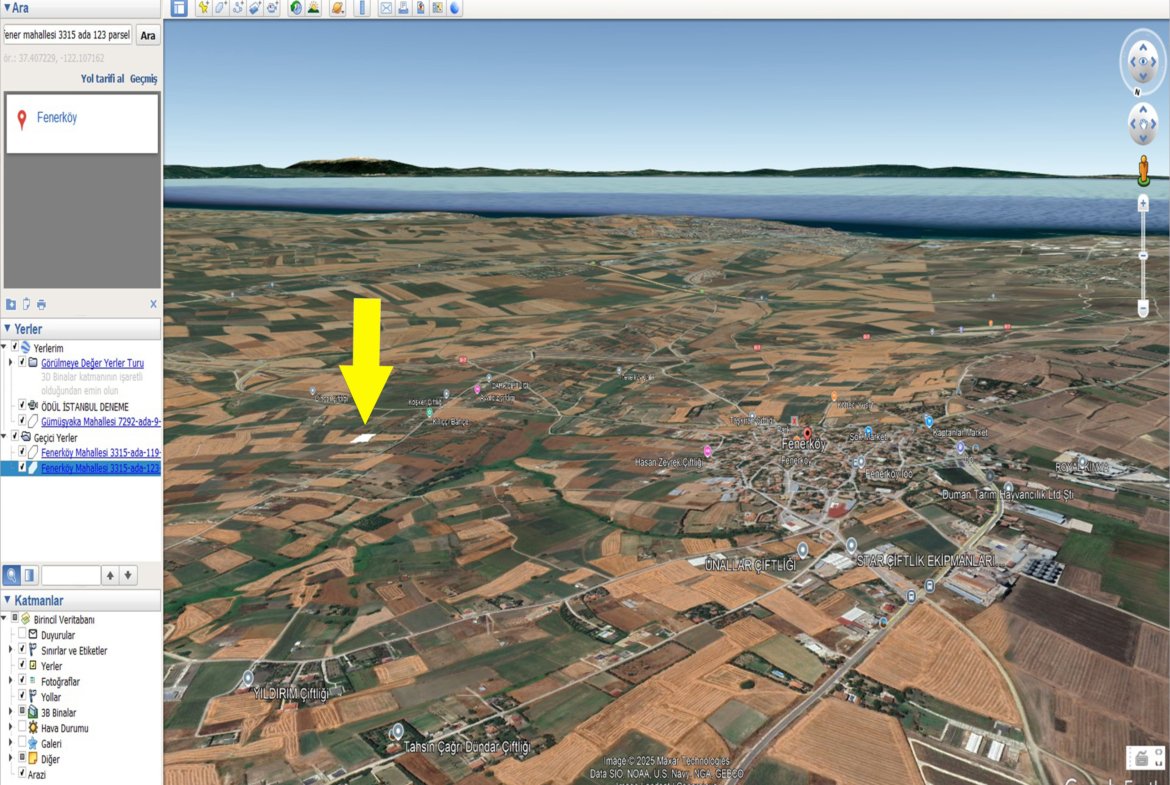Viewport: 1170px width, 785px height.
Task: Click the Save Image toolbar icon
Action: (x=420, y=8)
